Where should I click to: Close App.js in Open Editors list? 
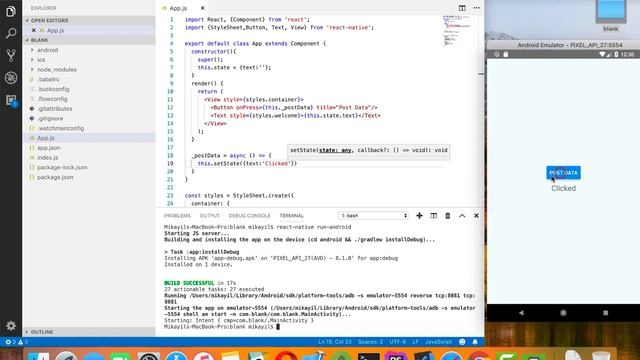tap(33, 30)
